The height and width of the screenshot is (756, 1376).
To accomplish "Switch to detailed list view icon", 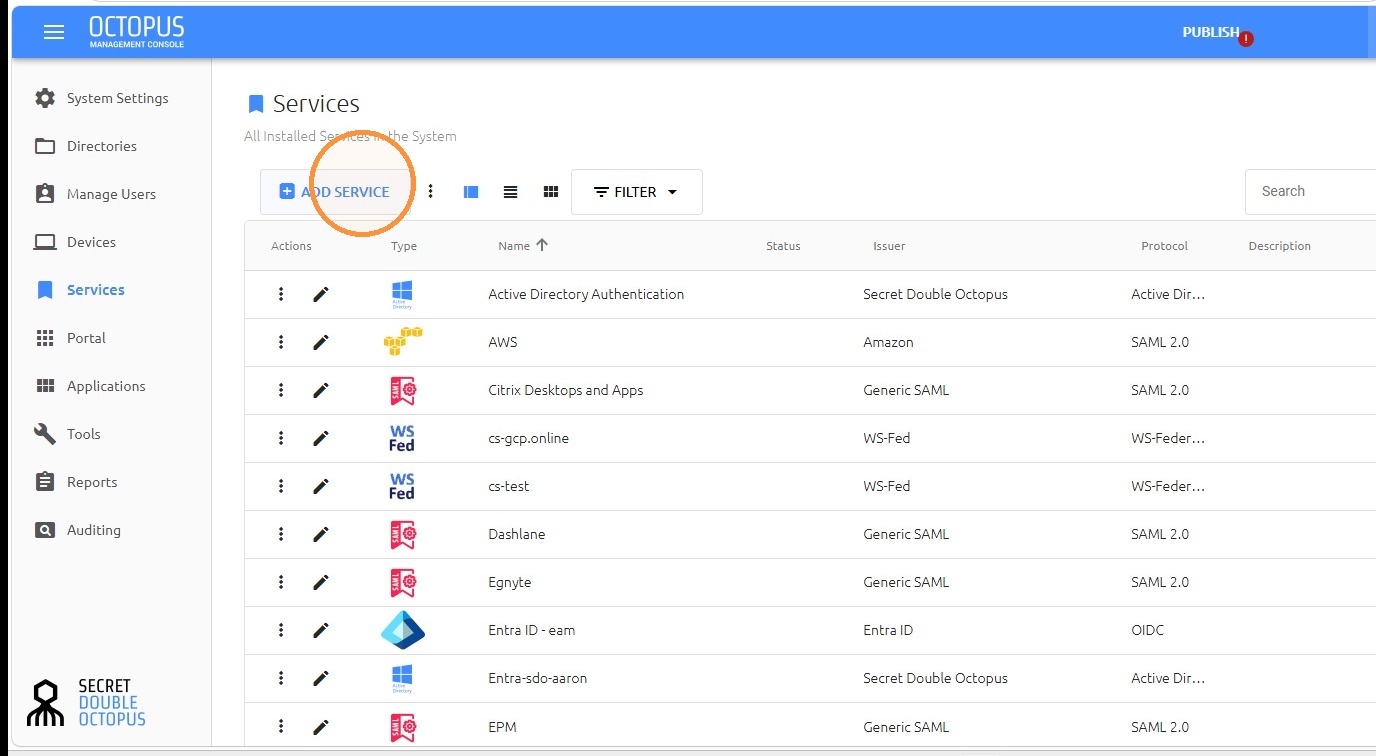I will click(471, 192).
